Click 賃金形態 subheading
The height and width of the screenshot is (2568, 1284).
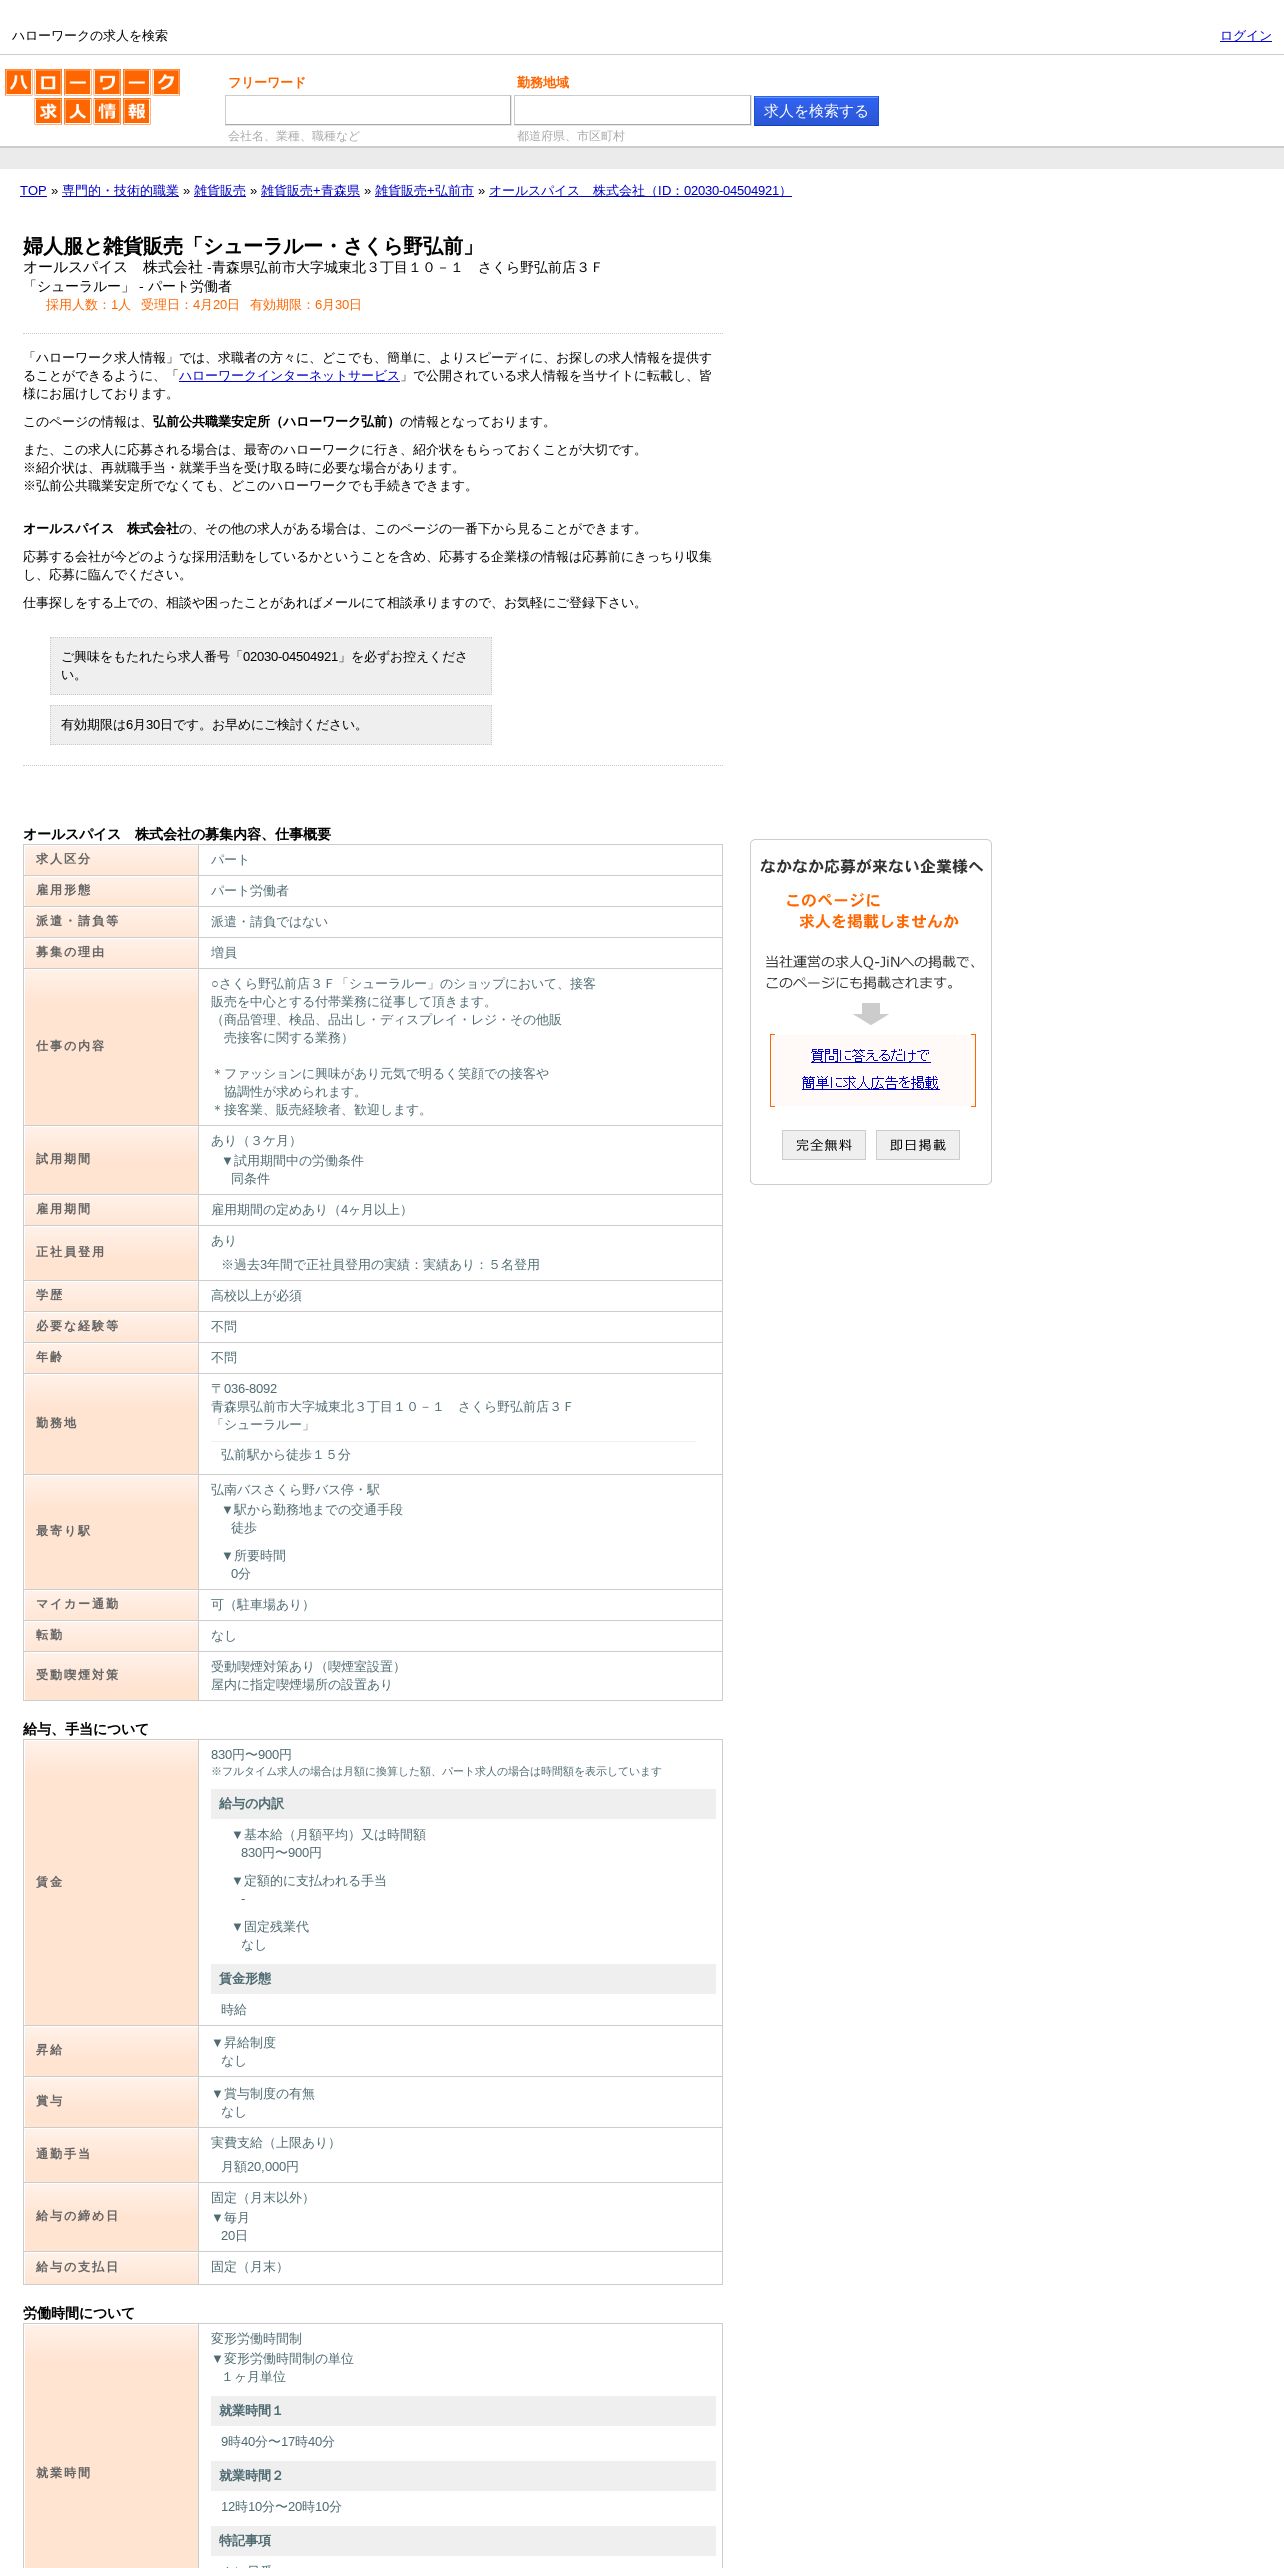coord(463,1979)
